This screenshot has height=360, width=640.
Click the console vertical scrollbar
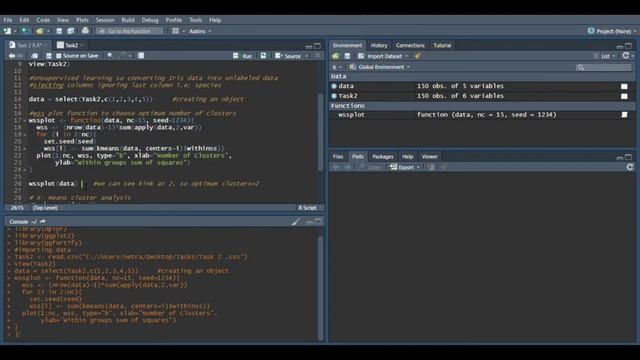(321, 287)
